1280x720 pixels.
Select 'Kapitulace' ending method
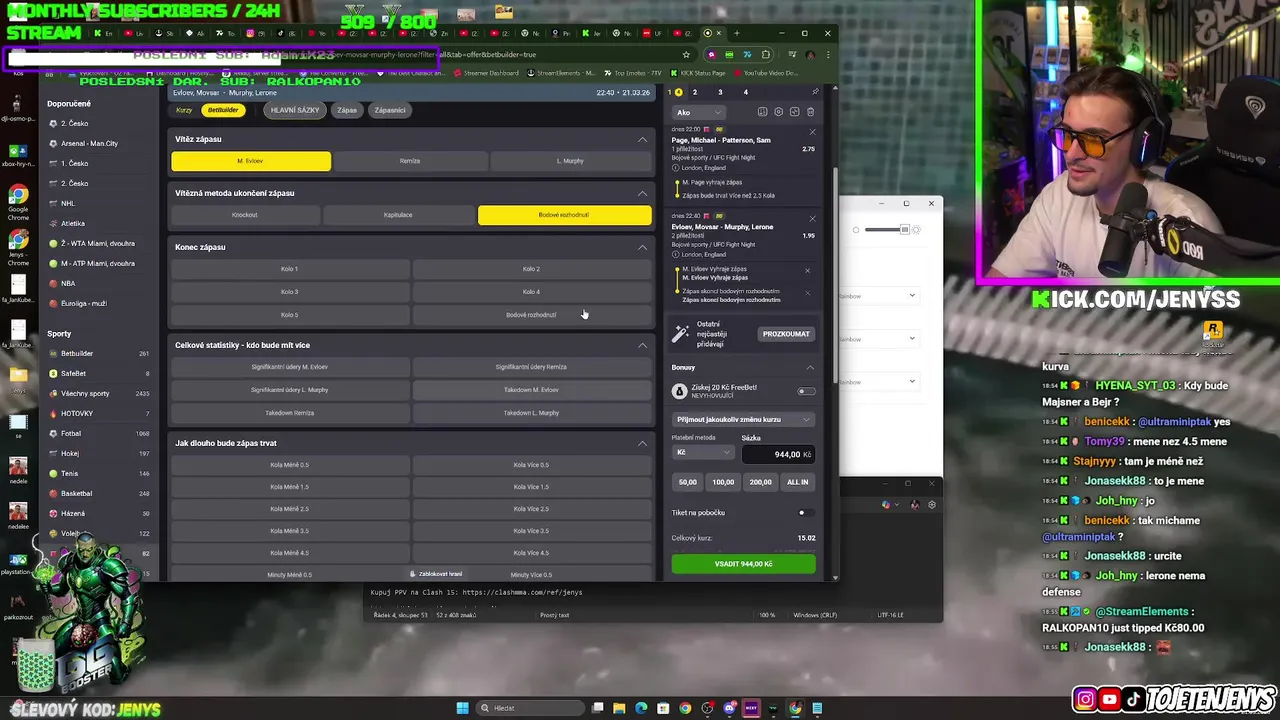tap(398, 215)
